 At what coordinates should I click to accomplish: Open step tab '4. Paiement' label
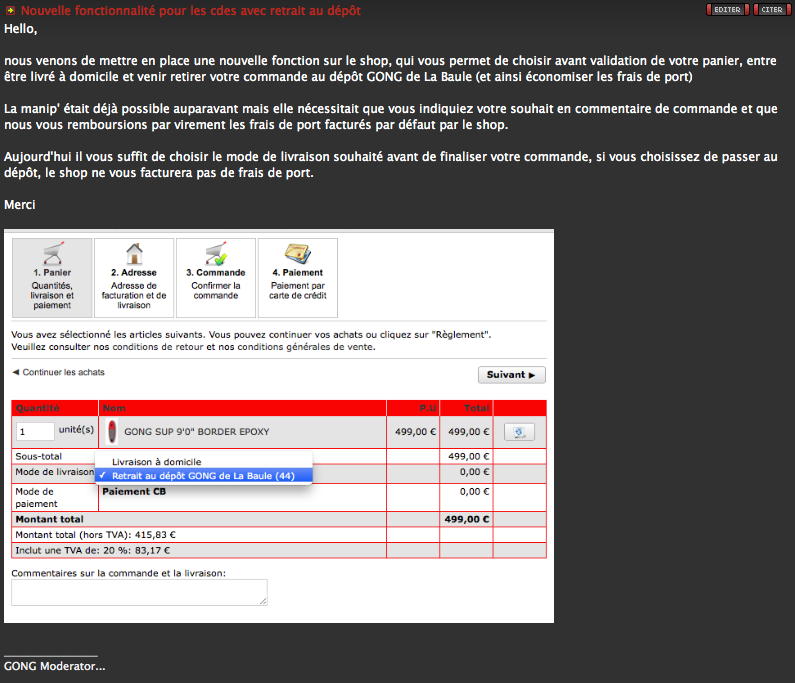point(297,272)
